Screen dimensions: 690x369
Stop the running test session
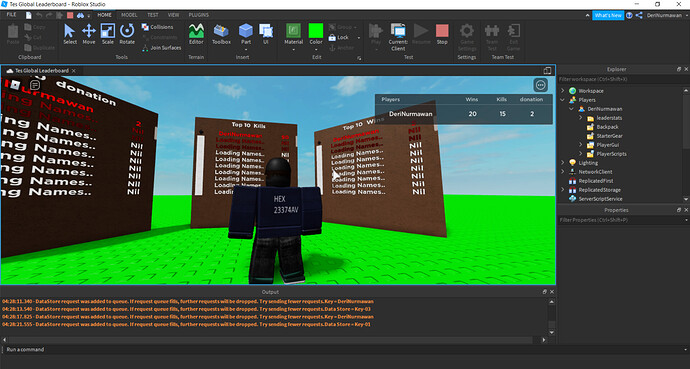point(442,34)
